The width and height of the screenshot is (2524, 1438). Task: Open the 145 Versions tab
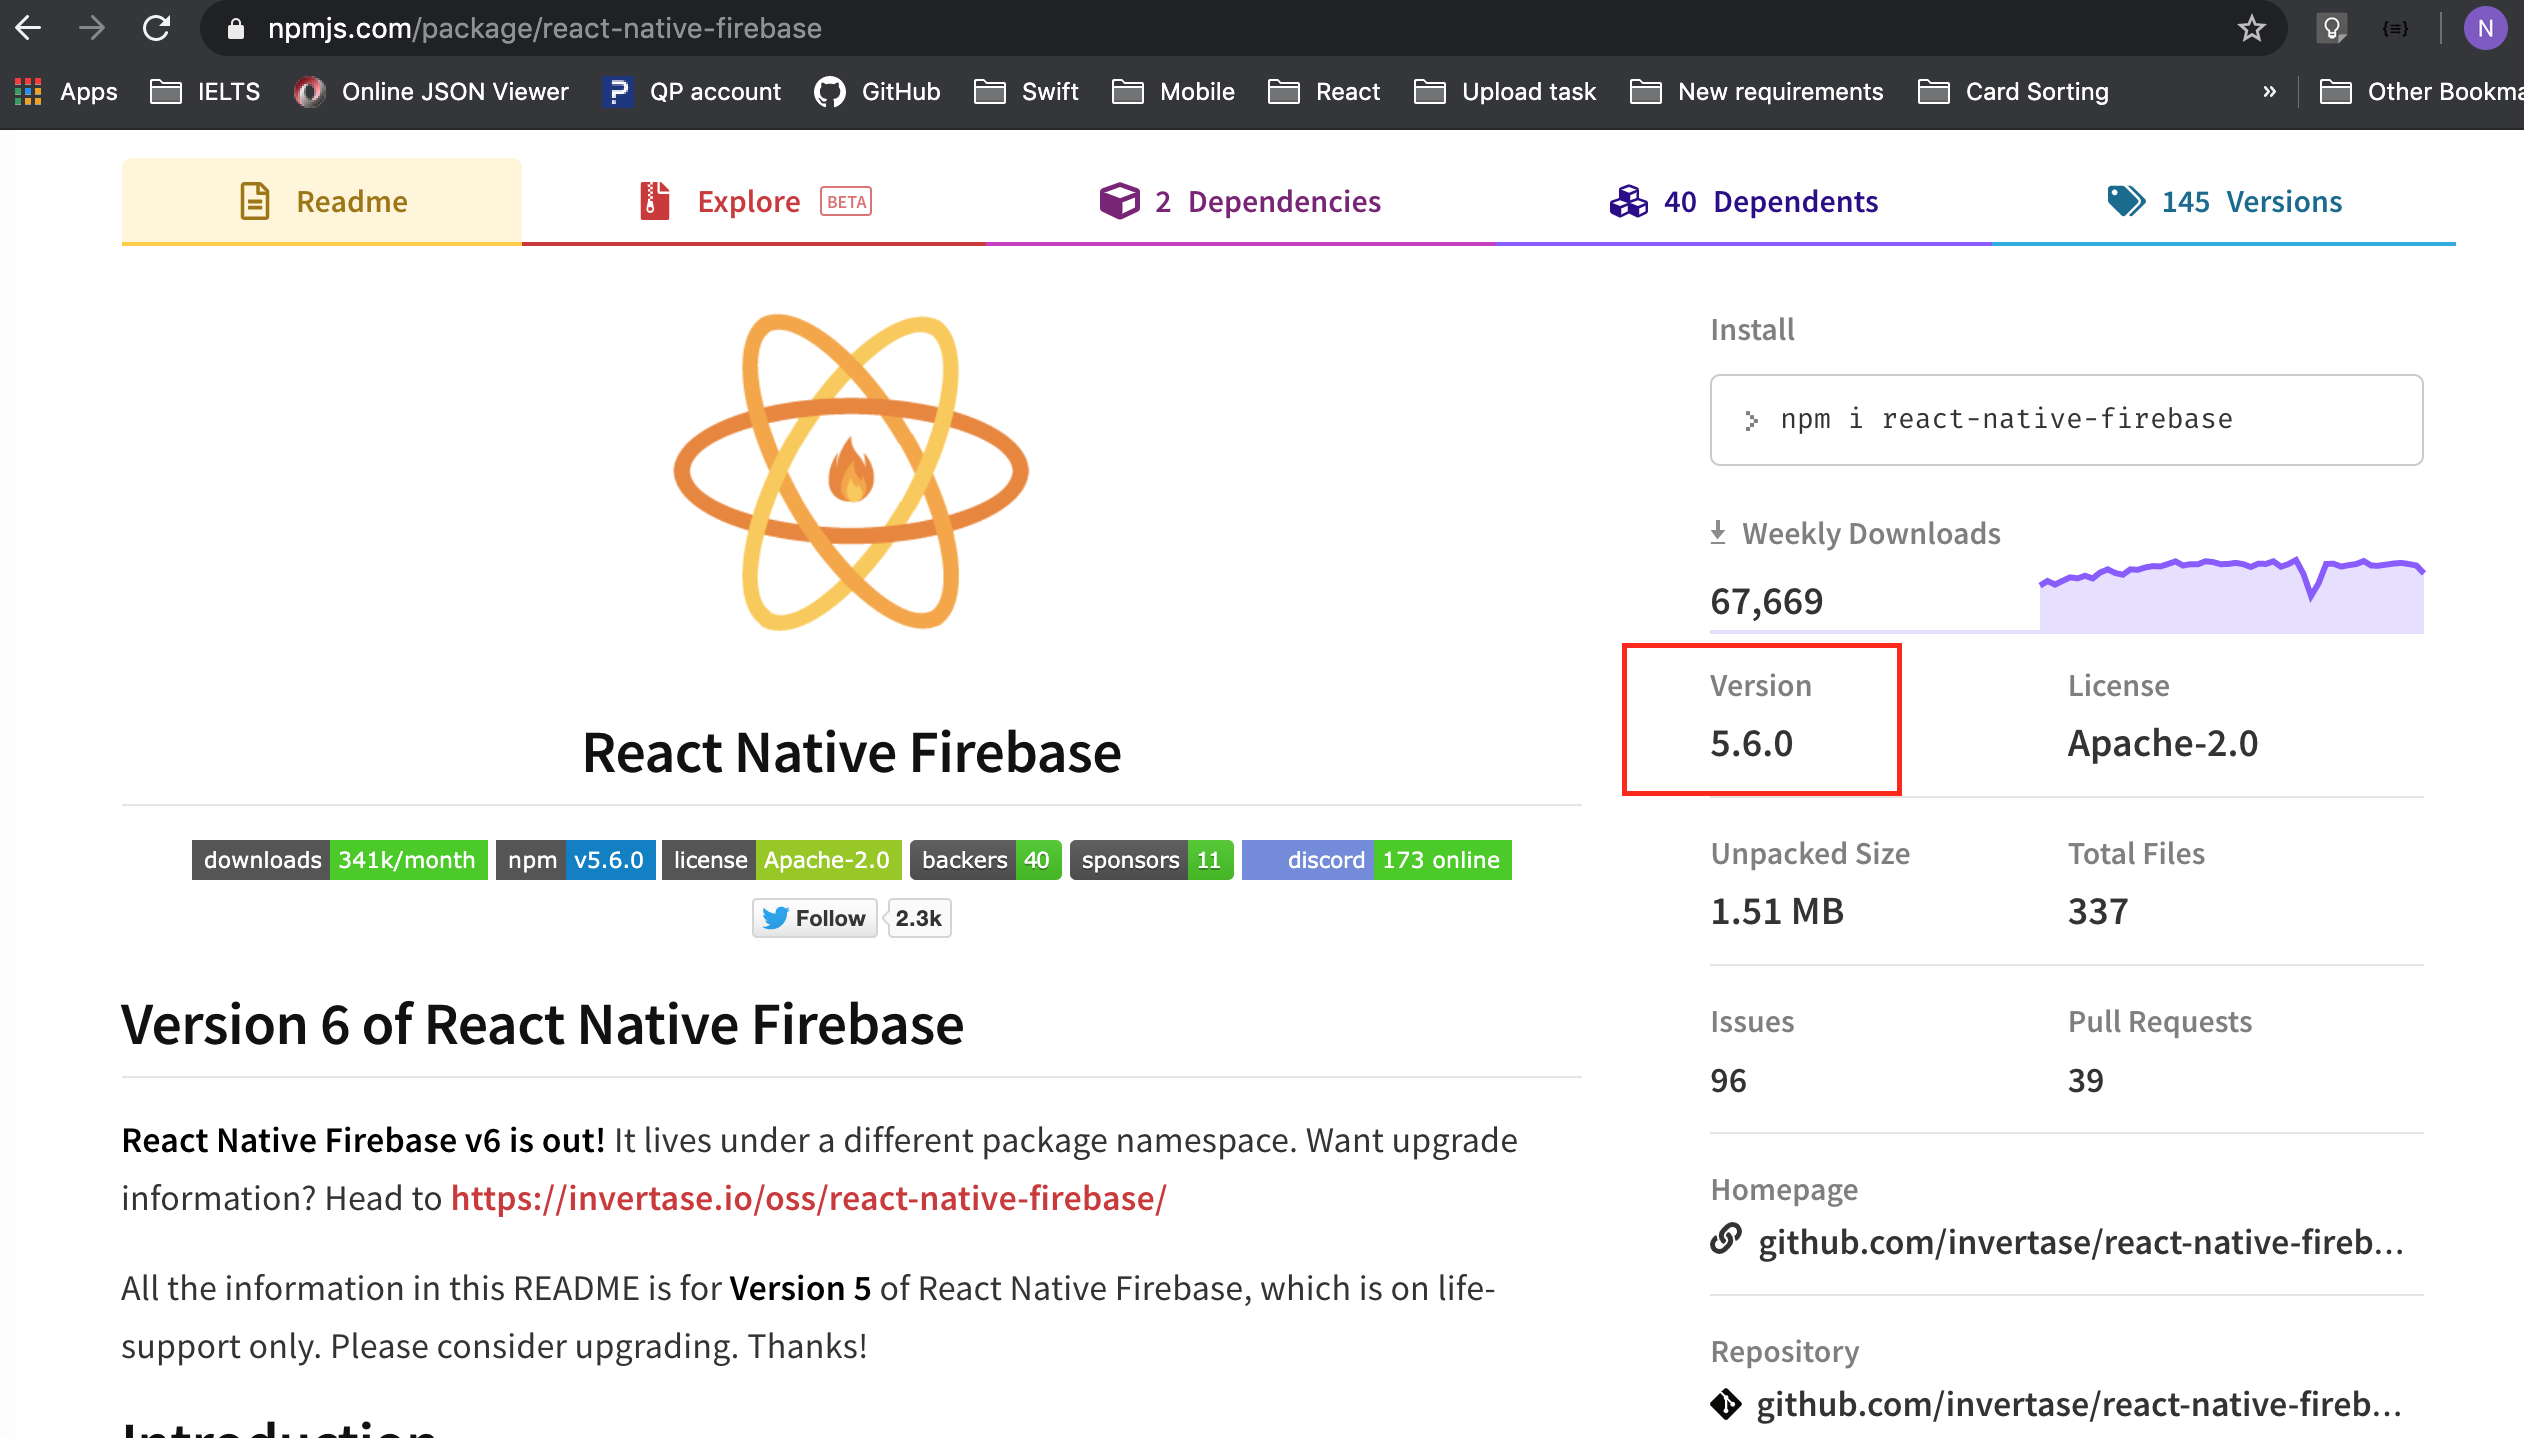tap(2252, 200)
